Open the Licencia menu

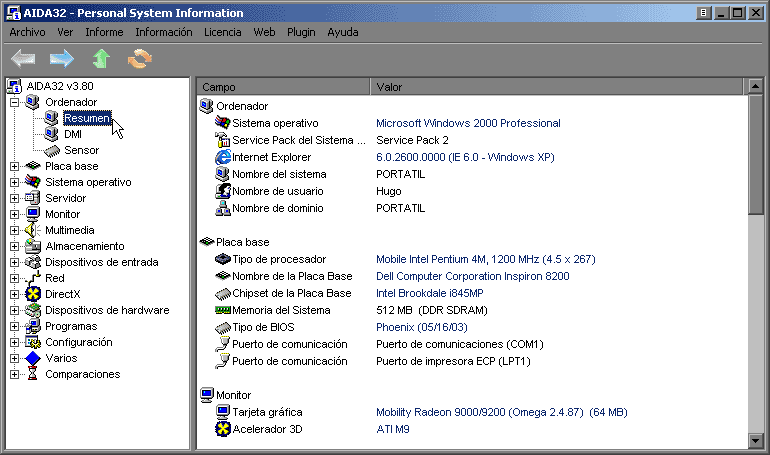pyautogui.click(x=222, y=32)
